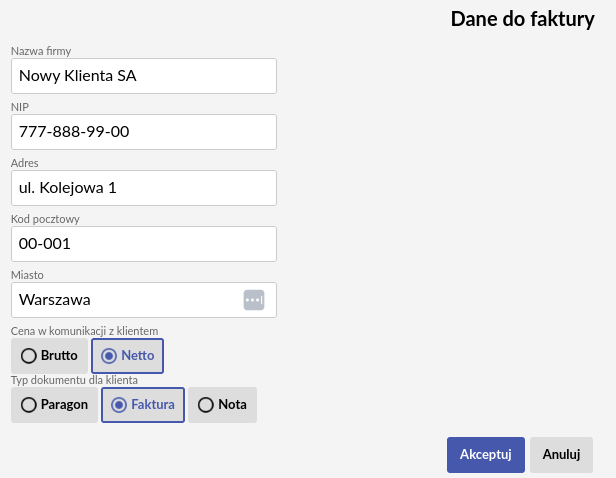Click the password-manager icon in Miasto field

tap(254, 300)
